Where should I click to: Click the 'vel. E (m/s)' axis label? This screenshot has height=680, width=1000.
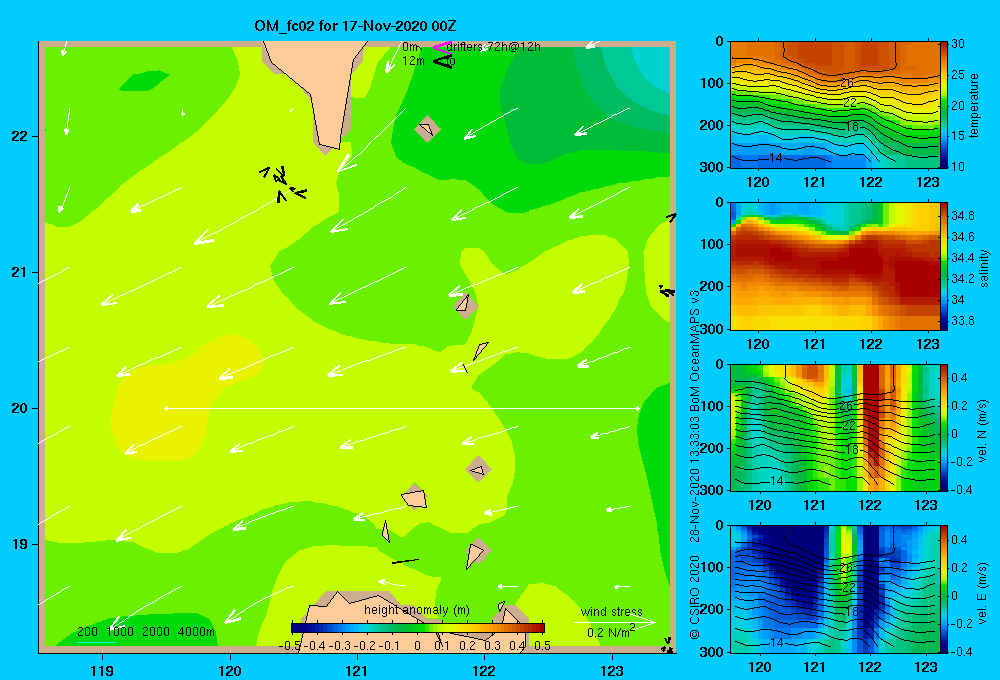tap(983, 593)
